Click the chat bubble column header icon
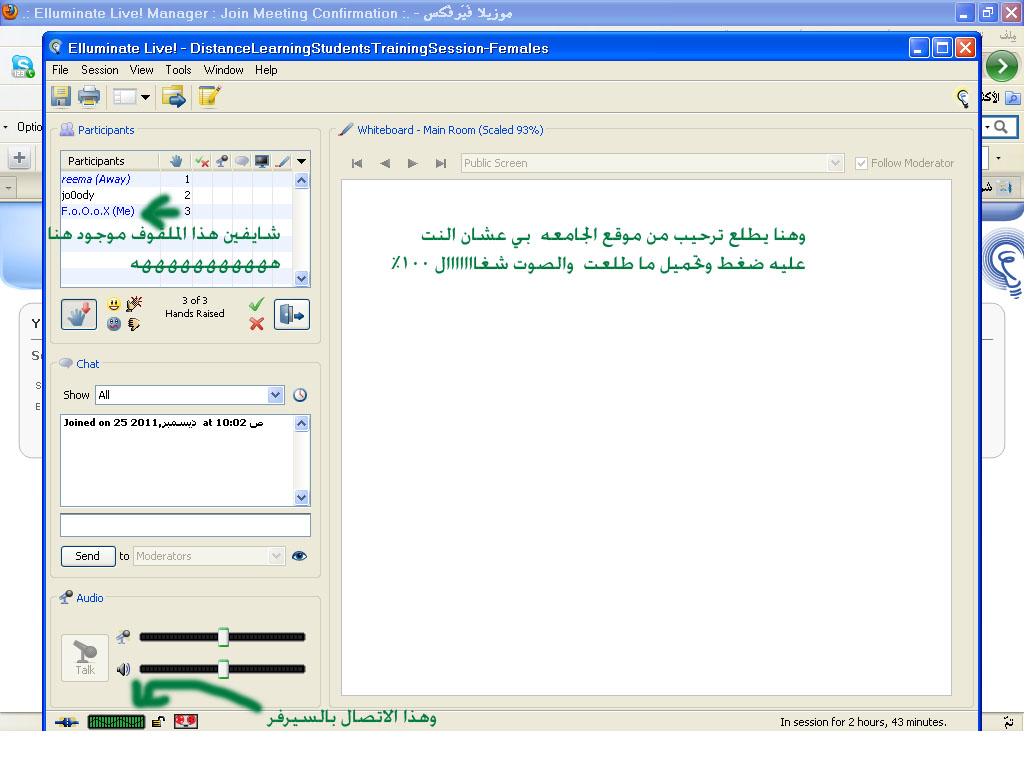This screenshot has width=1024, height=768. pos(242,161)
